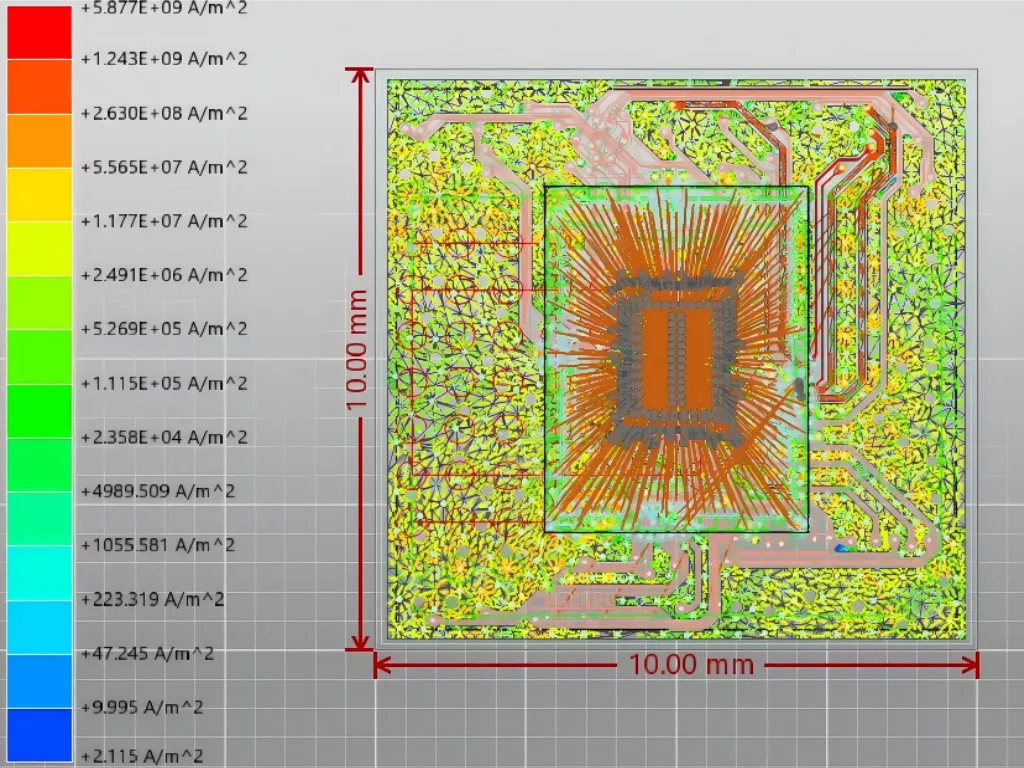Click the +223.319 A/m^2 legend value
This screenshot has height=768, width=1024.
pyautogui.click(x=152, y=599)
